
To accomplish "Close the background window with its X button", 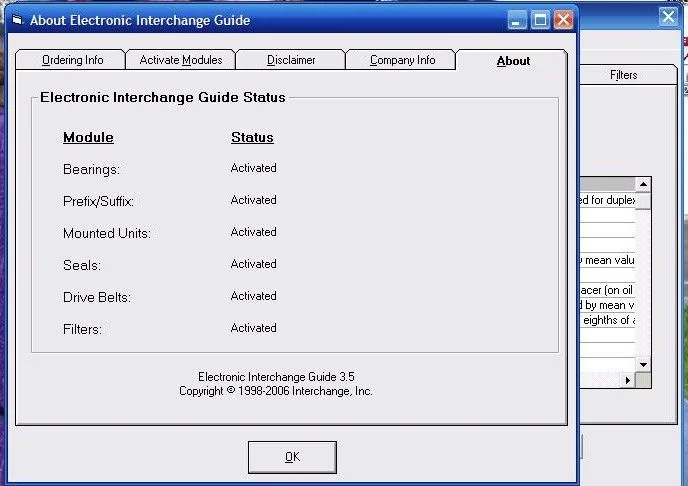I will click(x=668, y=17).
